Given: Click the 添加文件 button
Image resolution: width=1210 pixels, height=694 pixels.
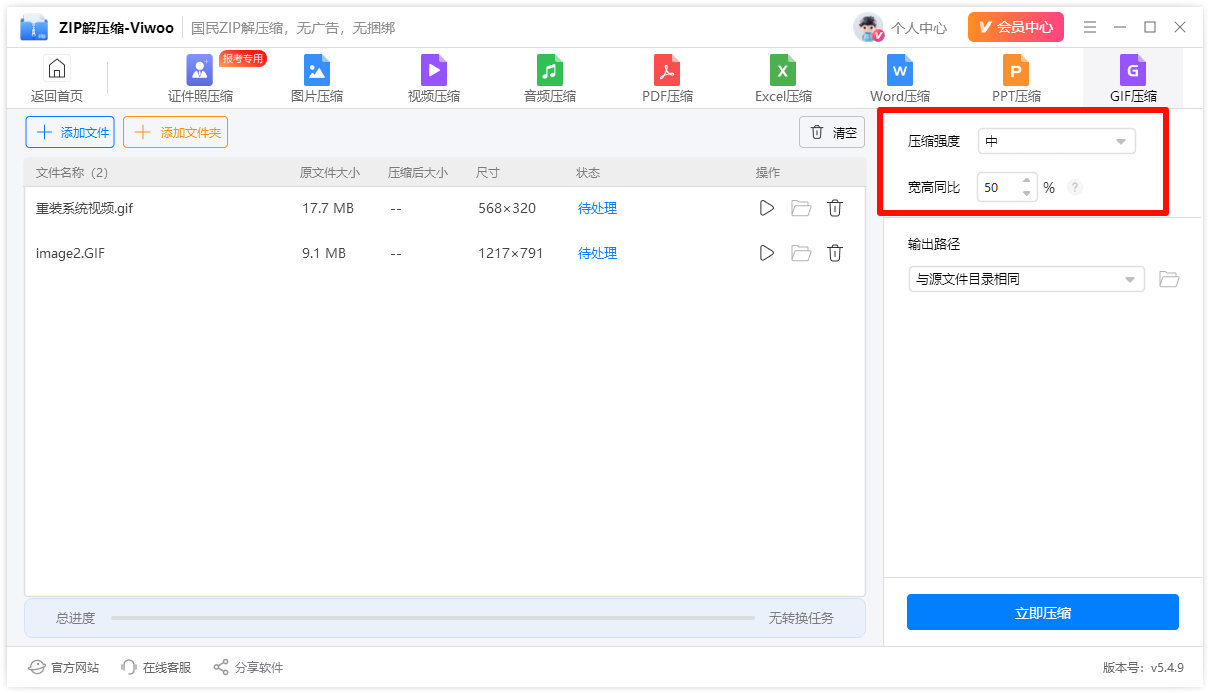Looking at the screenshot, I should [x=70, y=132].
